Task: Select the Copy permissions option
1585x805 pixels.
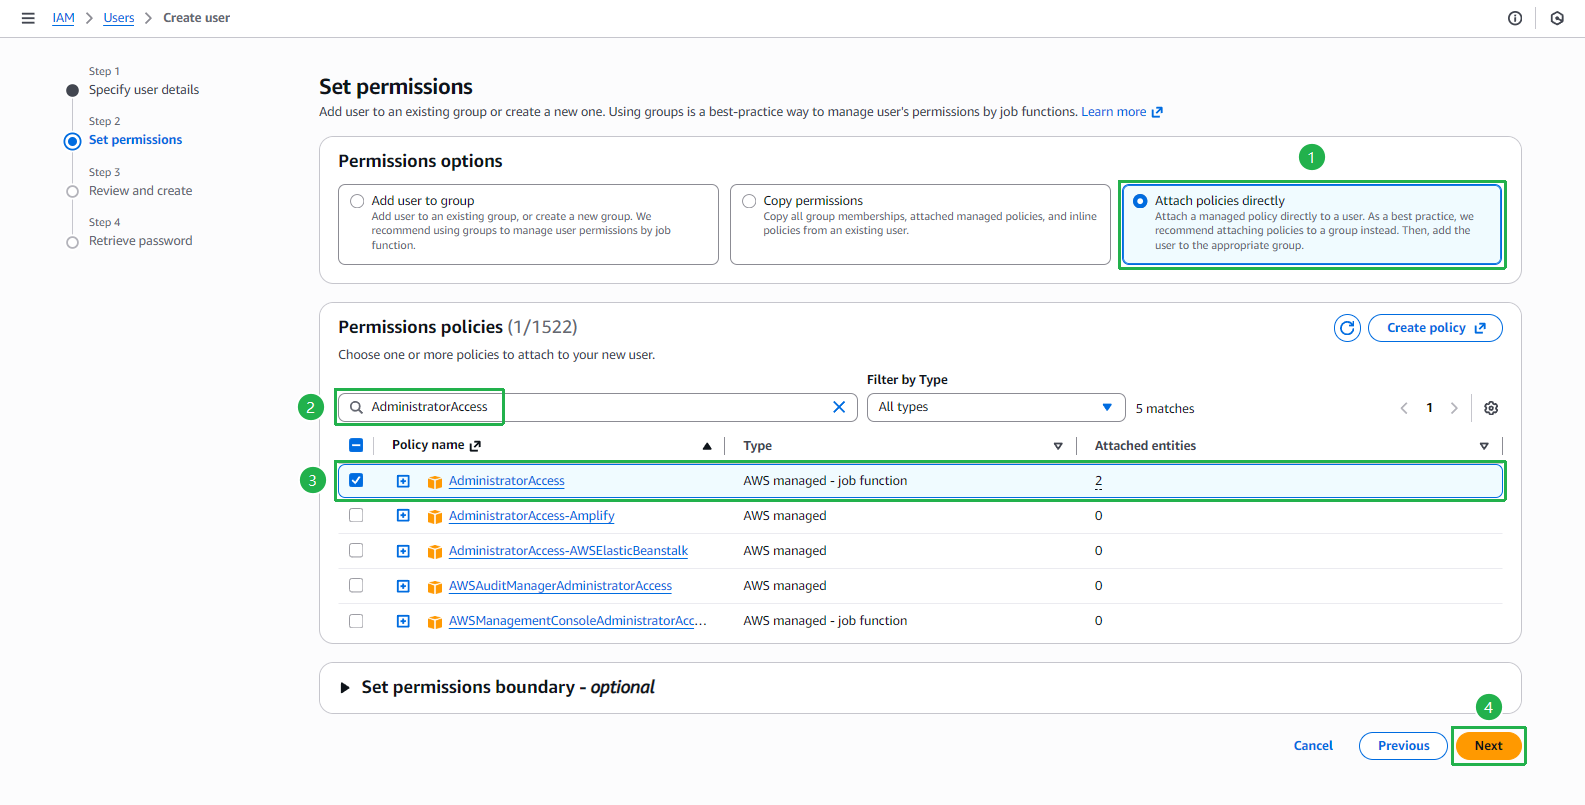Action: tap(749, 201)
